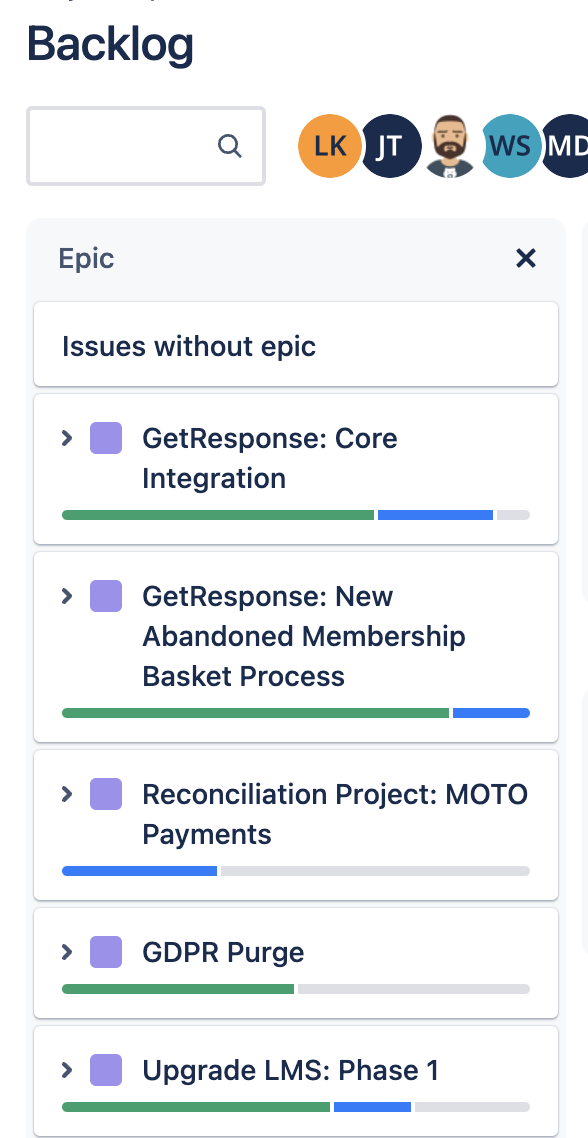Screen dimensions: 588x1138
Task: Filter by JT avatar
Action: pos(390,146)
